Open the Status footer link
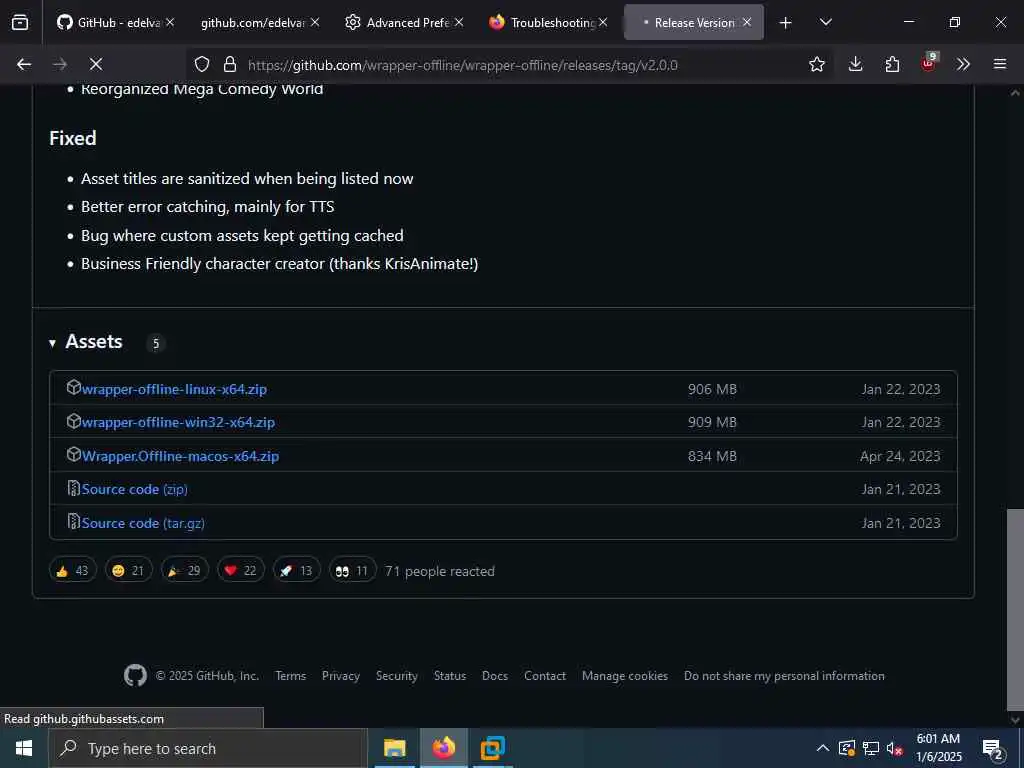Viewport: 1024px width, 768px height. tap(450, 676)
